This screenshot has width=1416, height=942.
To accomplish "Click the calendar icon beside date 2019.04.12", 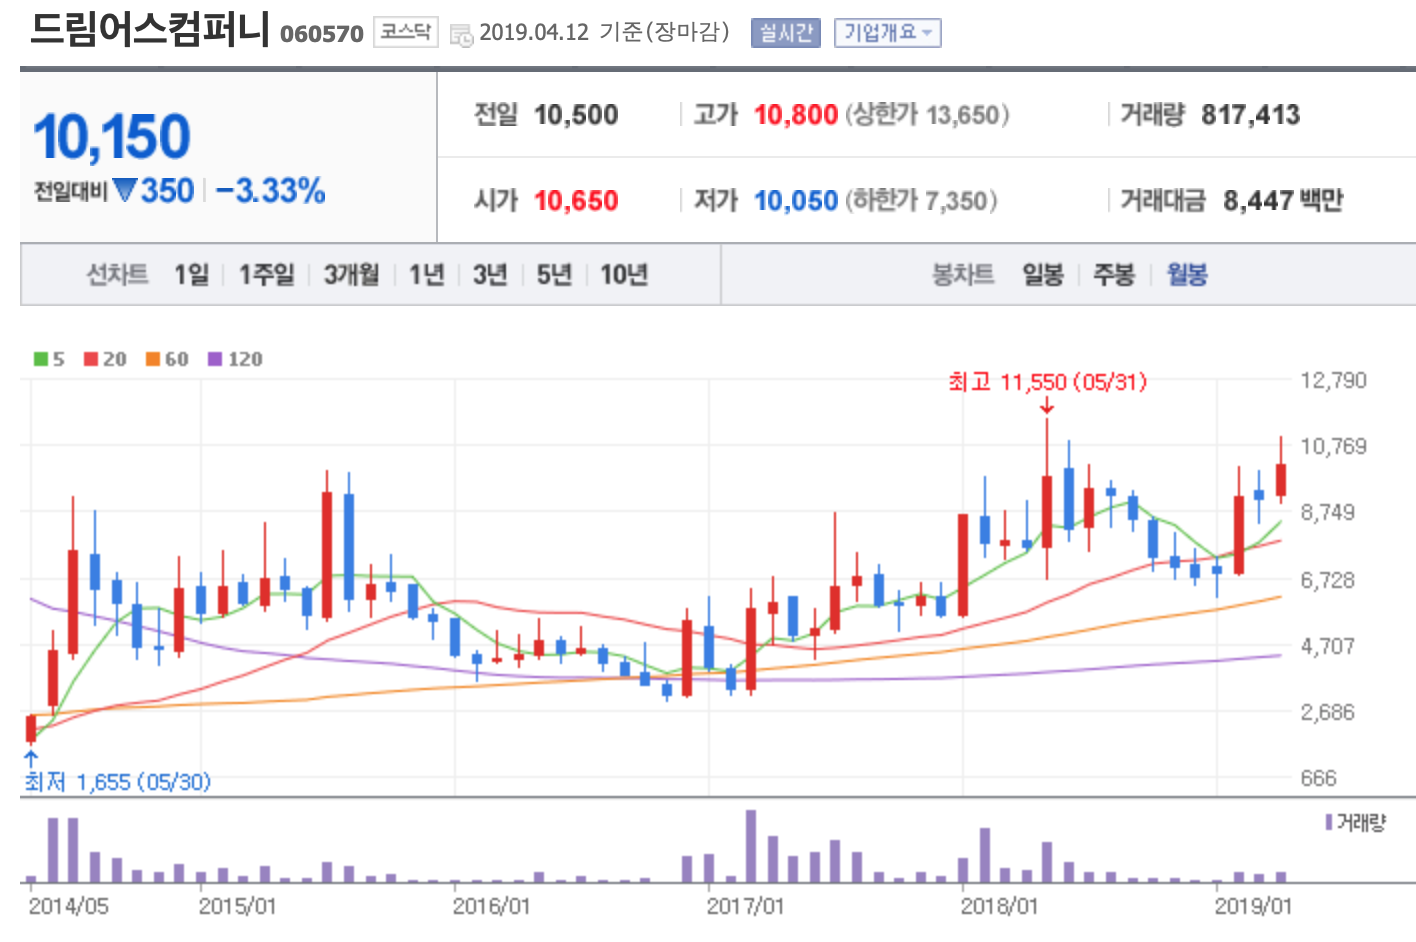I will [x=461, y=36].
